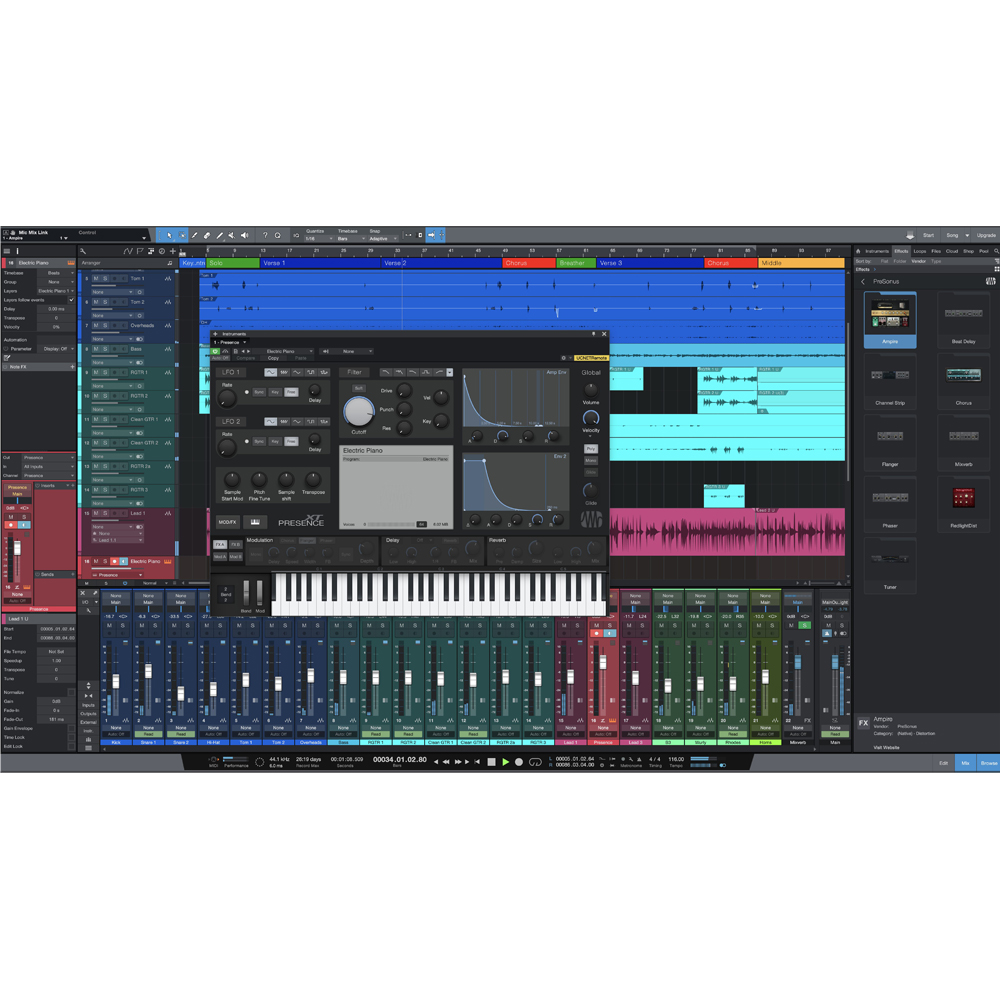Click the browser search magnifier icon

coord(996,251)
